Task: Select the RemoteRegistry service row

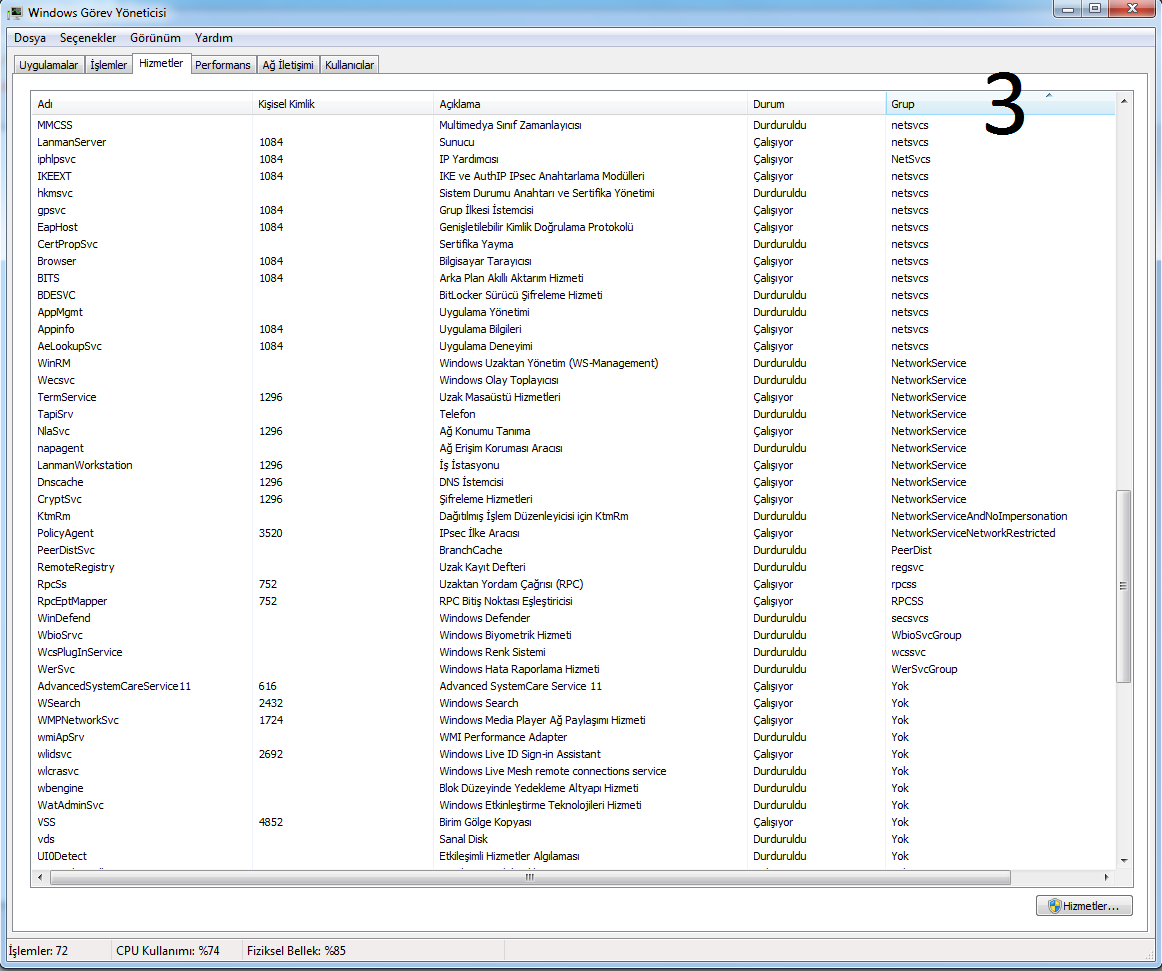Action: pyautogui.click(x=573, y=568)
